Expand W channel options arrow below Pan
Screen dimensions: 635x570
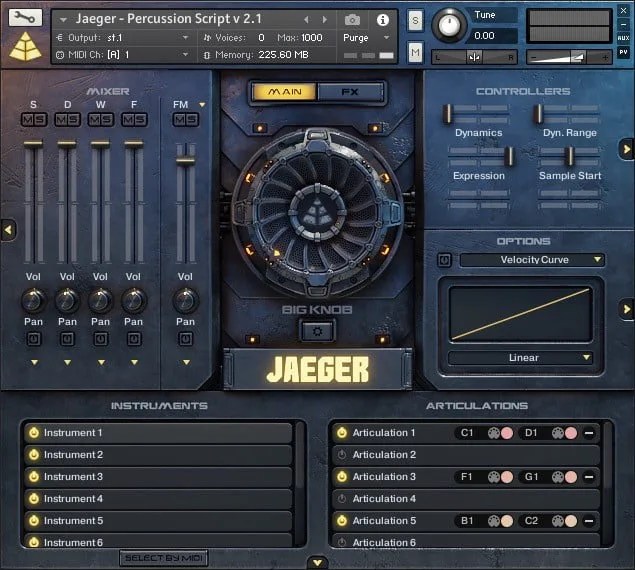(x=101, y=363)
